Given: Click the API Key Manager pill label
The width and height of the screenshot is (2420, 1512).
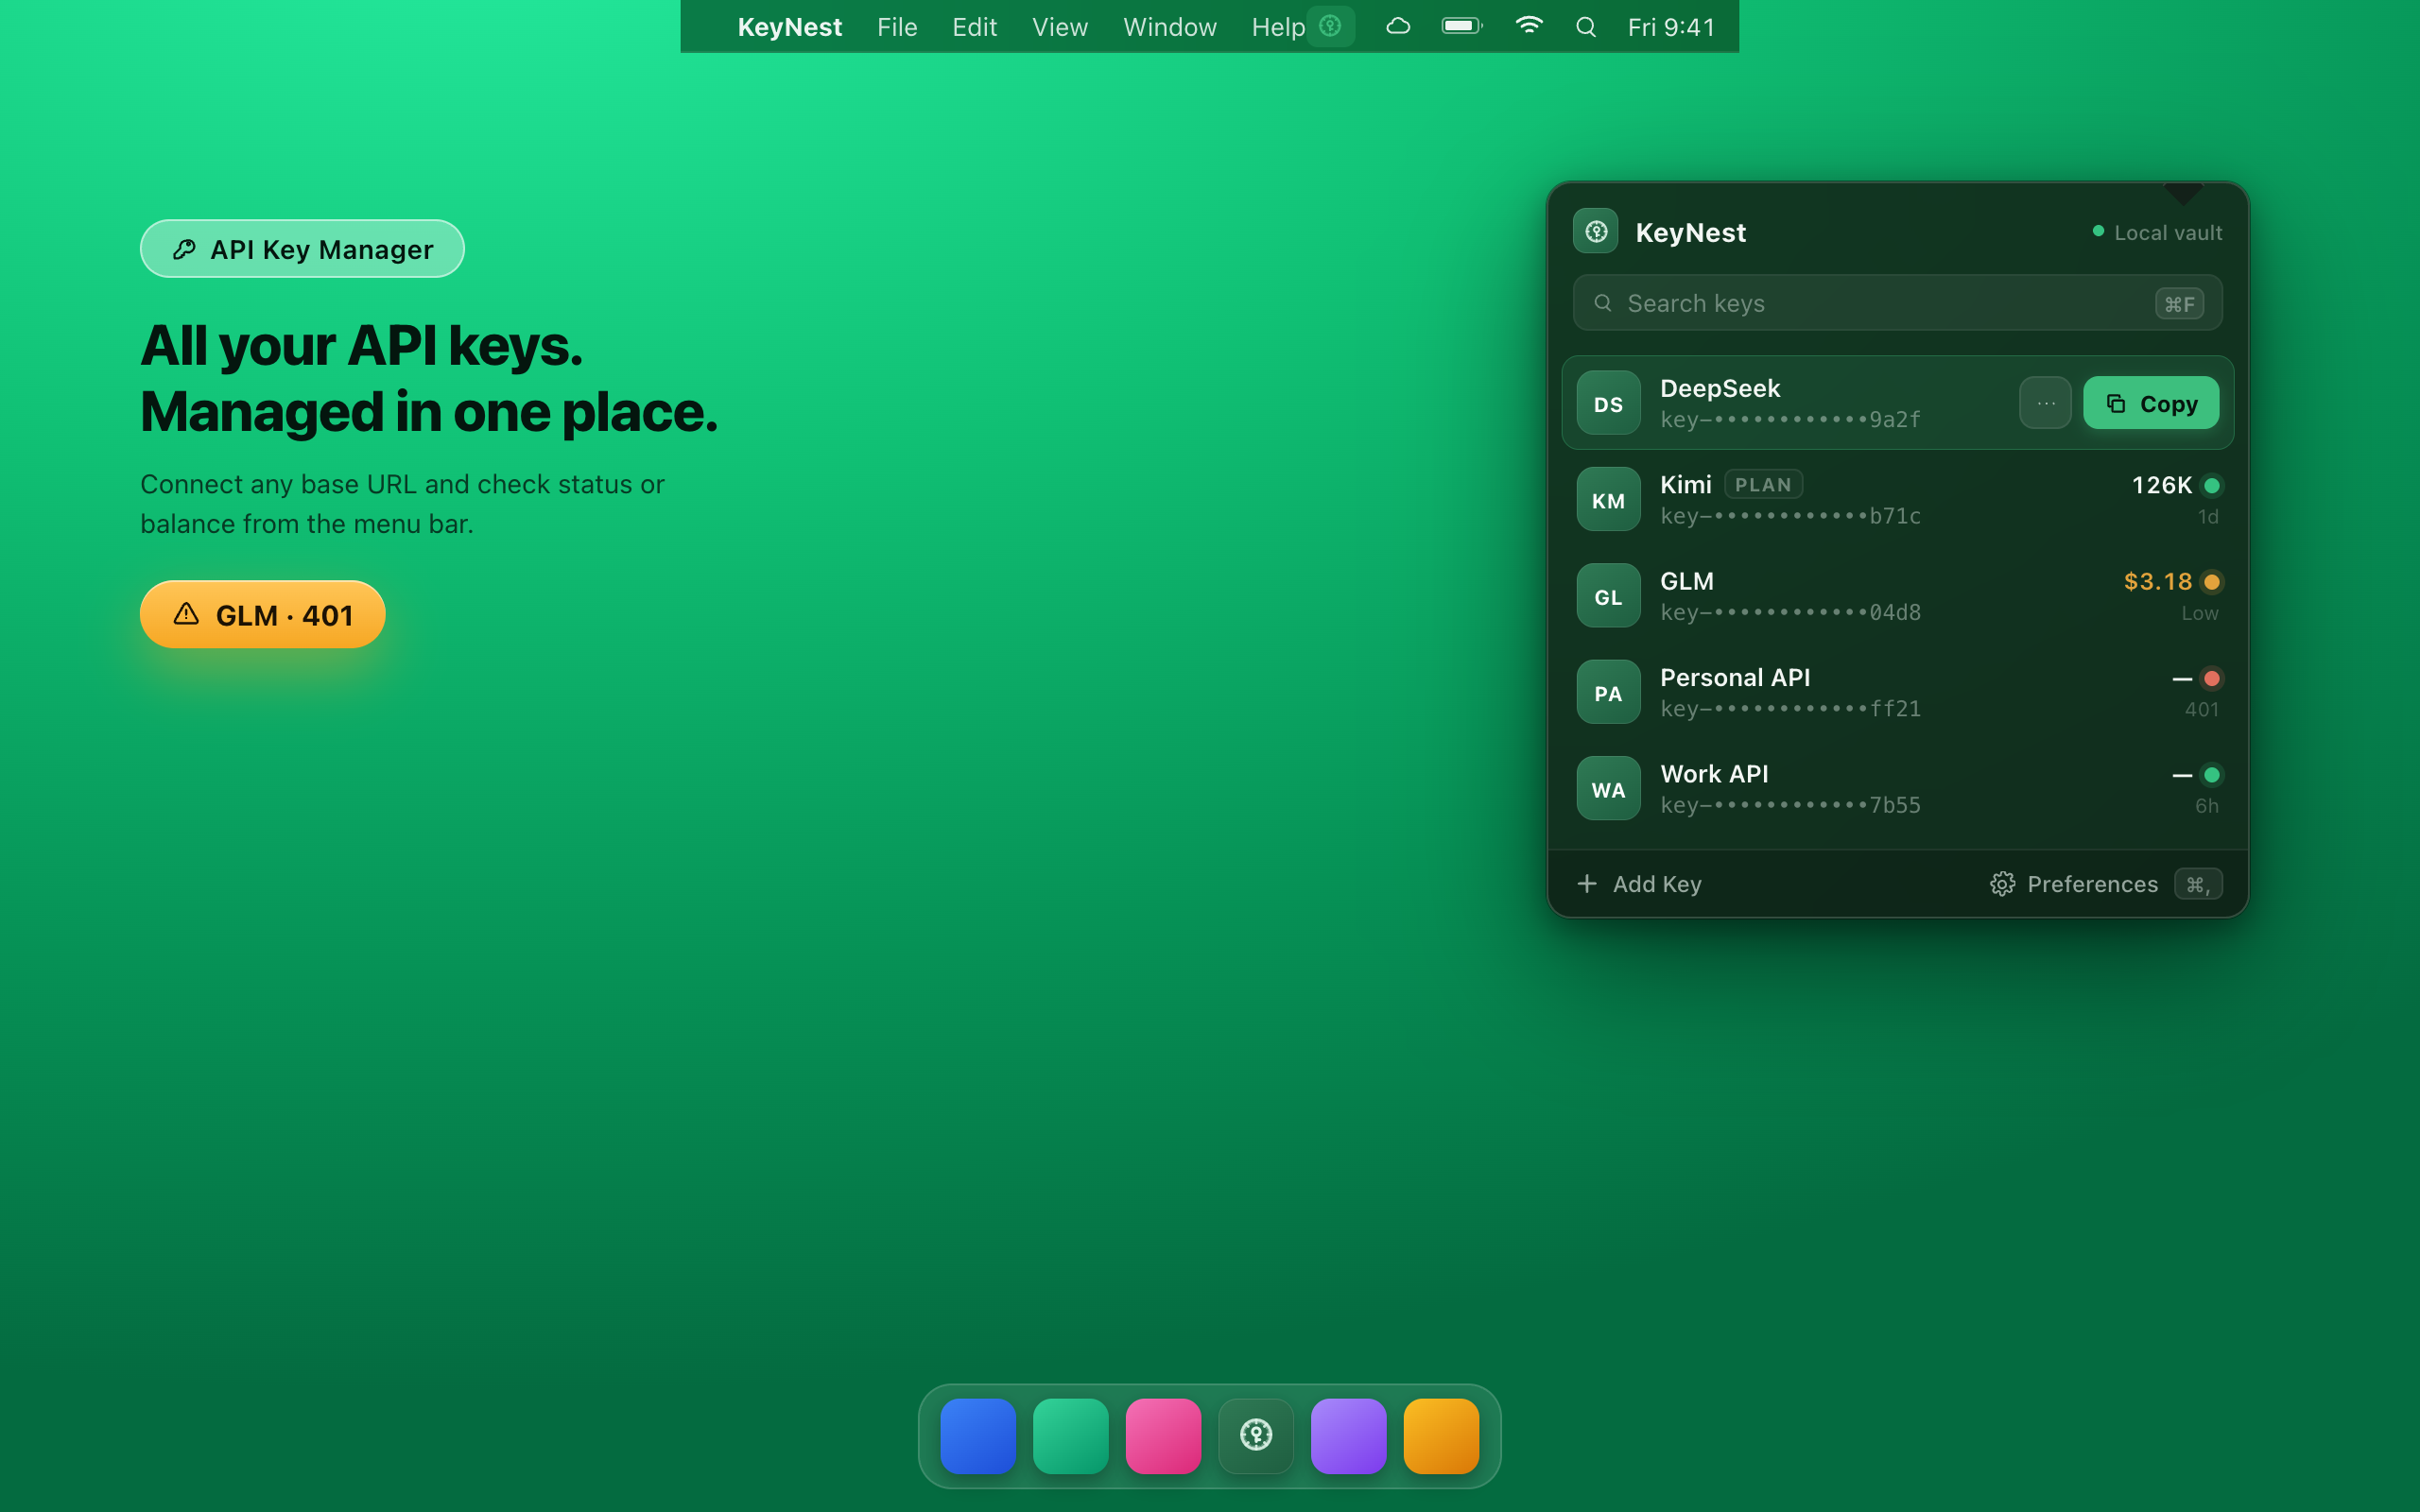Looking at the screenshot, I should coord(302,249).
